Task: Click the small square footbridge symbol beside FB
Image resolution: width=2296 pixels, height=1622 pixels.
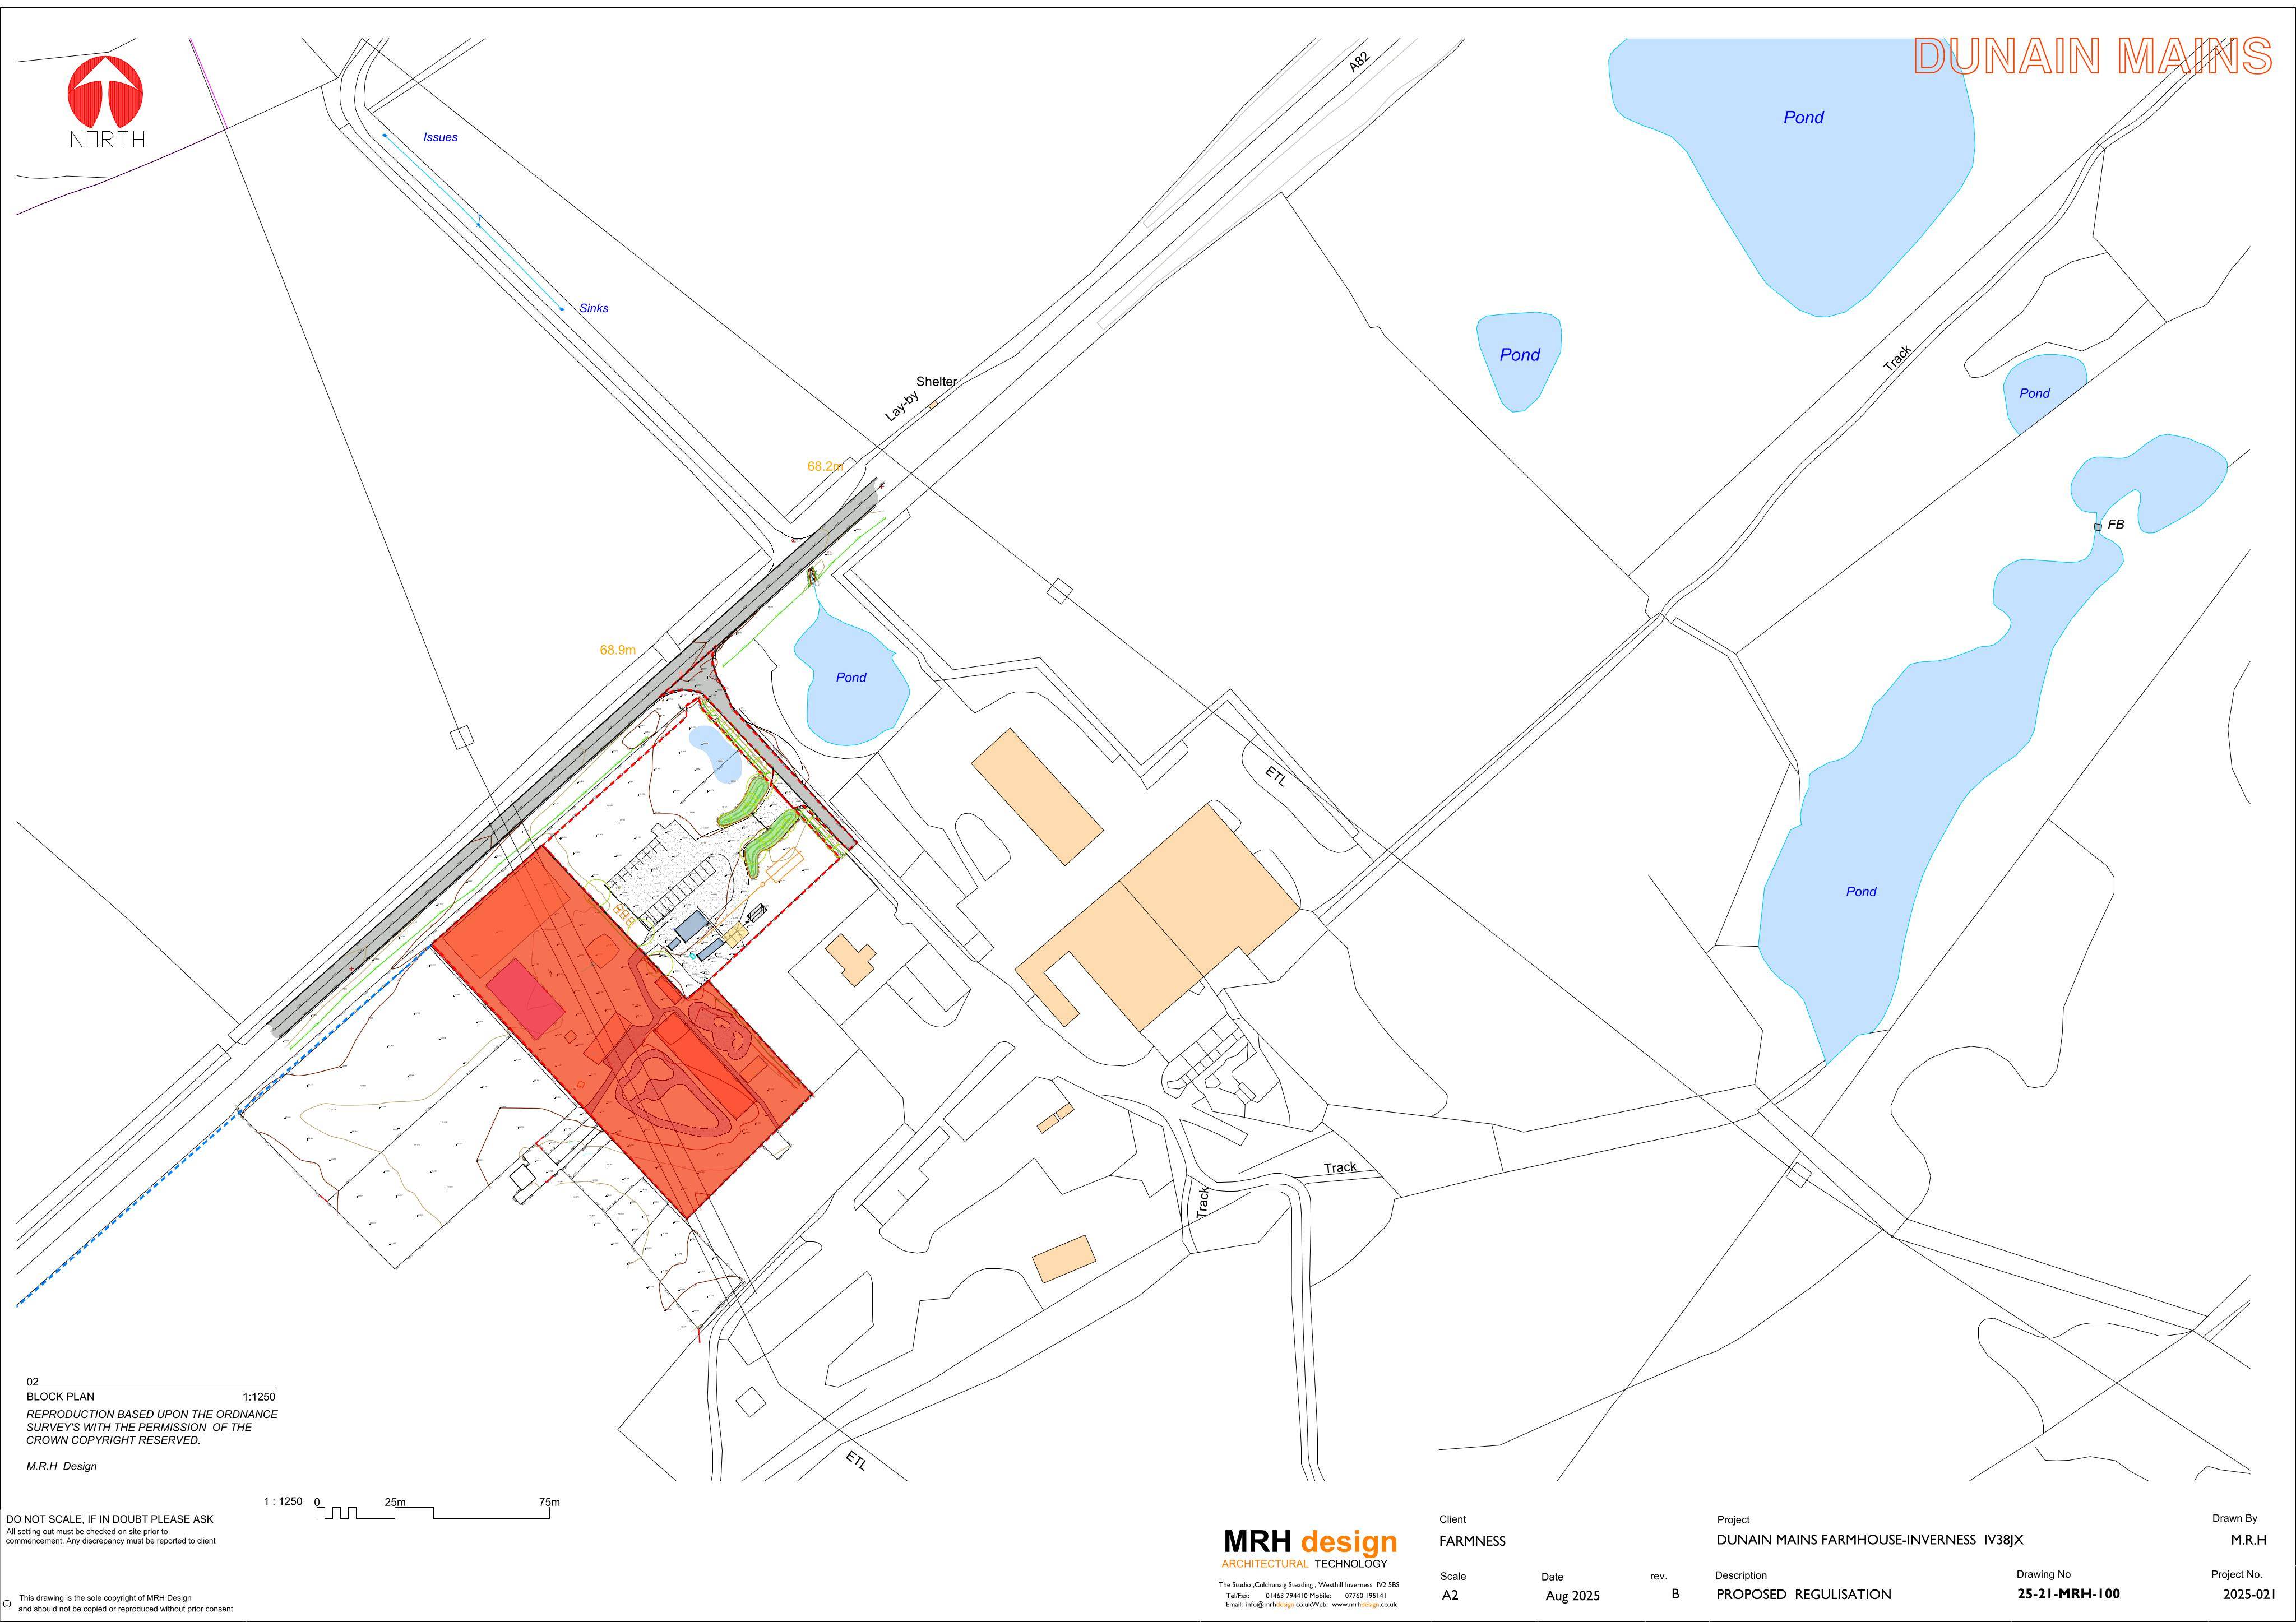Action: pos(2097,527)
